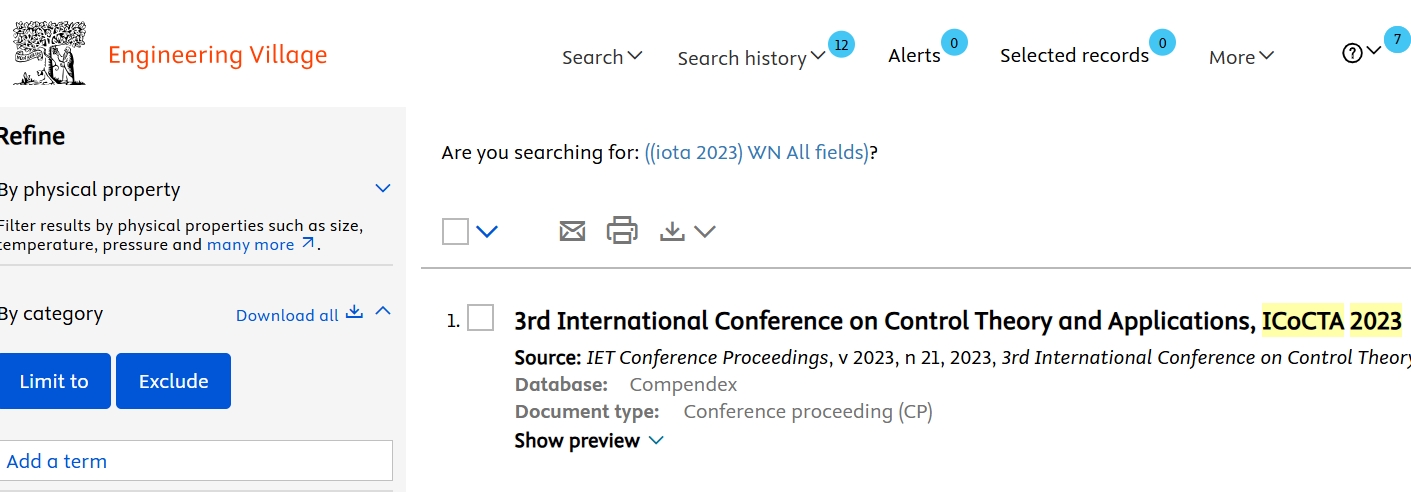Email the selected results via envelope icon
1411x492 pixels.
pyautogui.click(x=572, y=231)
